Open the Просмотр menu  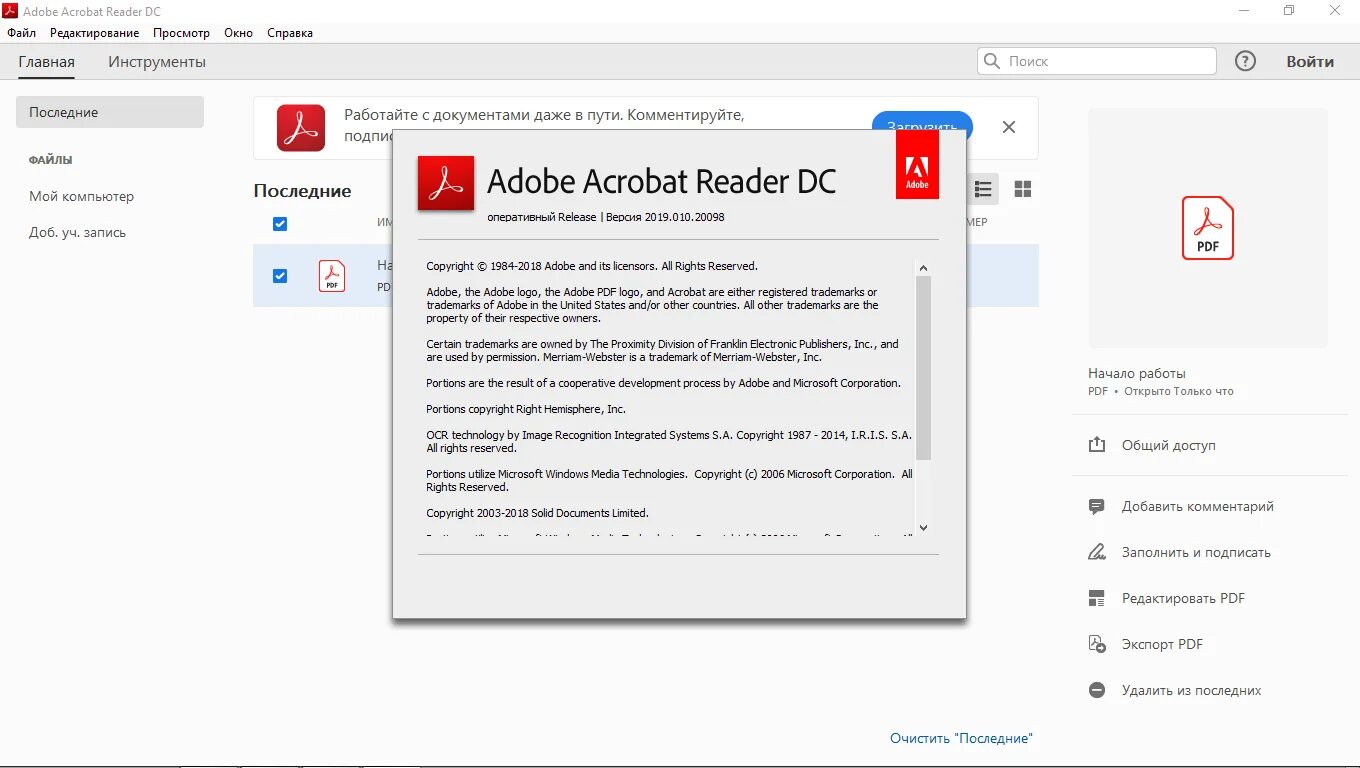(x=182, y=33)
